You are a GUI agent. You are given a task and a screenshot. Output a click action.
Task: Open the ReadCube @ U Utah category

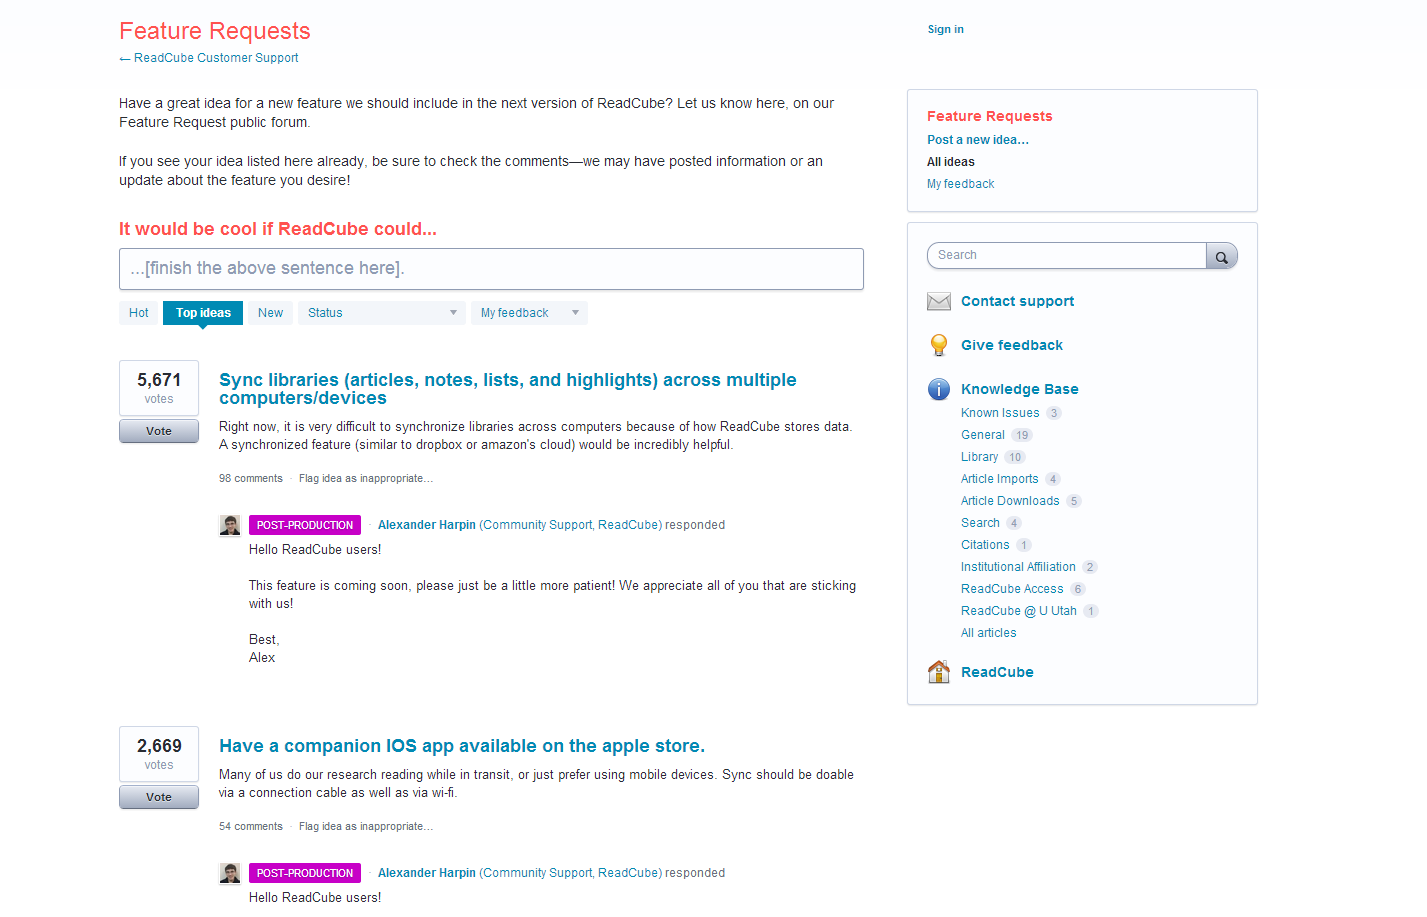point(1019,611)
